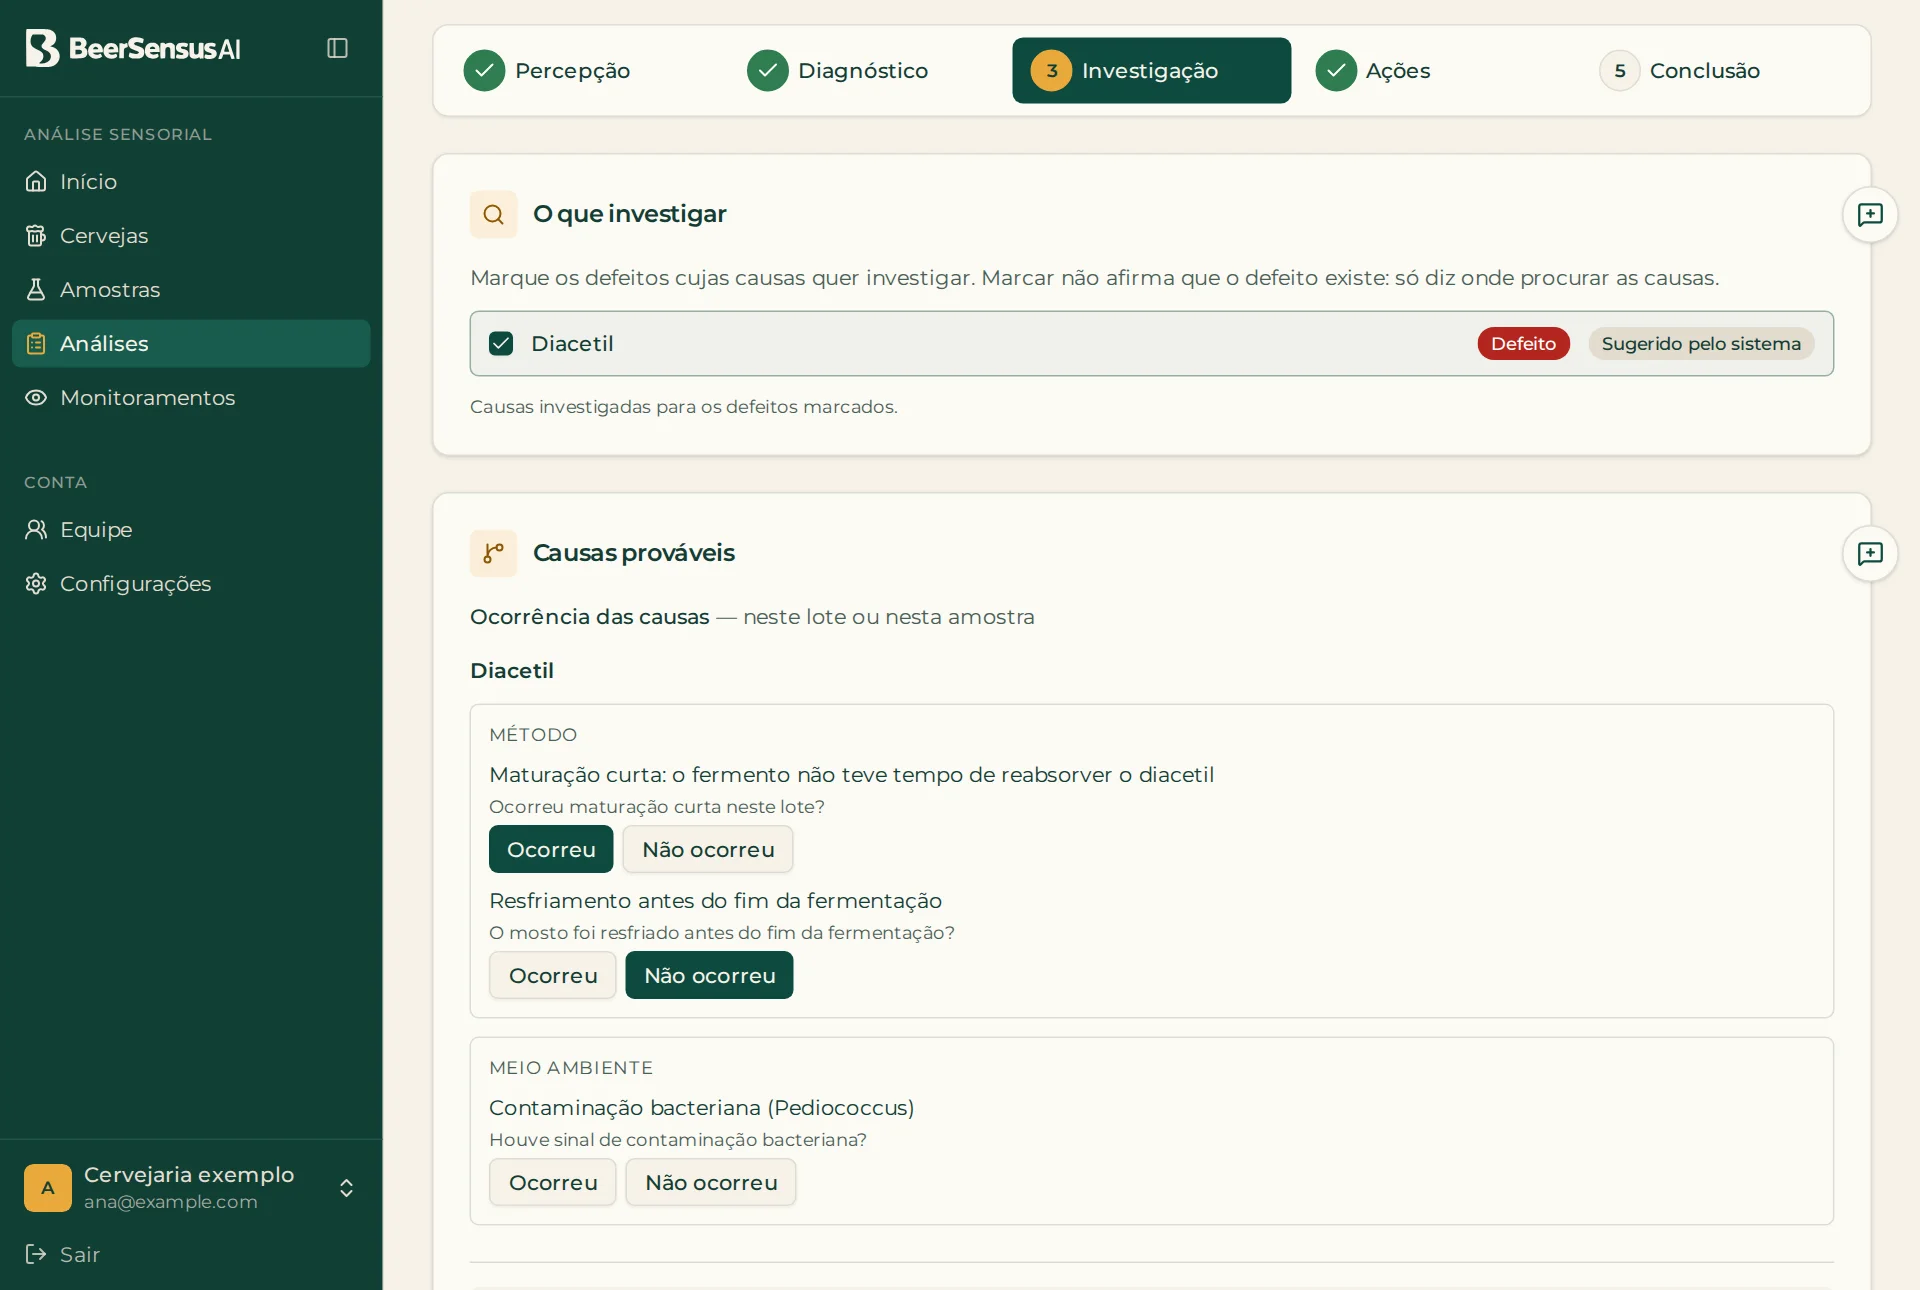Viewport: 1920px width, 1290px height.
Task: Click the red Defeito badge
Action: coord(1523,343)
